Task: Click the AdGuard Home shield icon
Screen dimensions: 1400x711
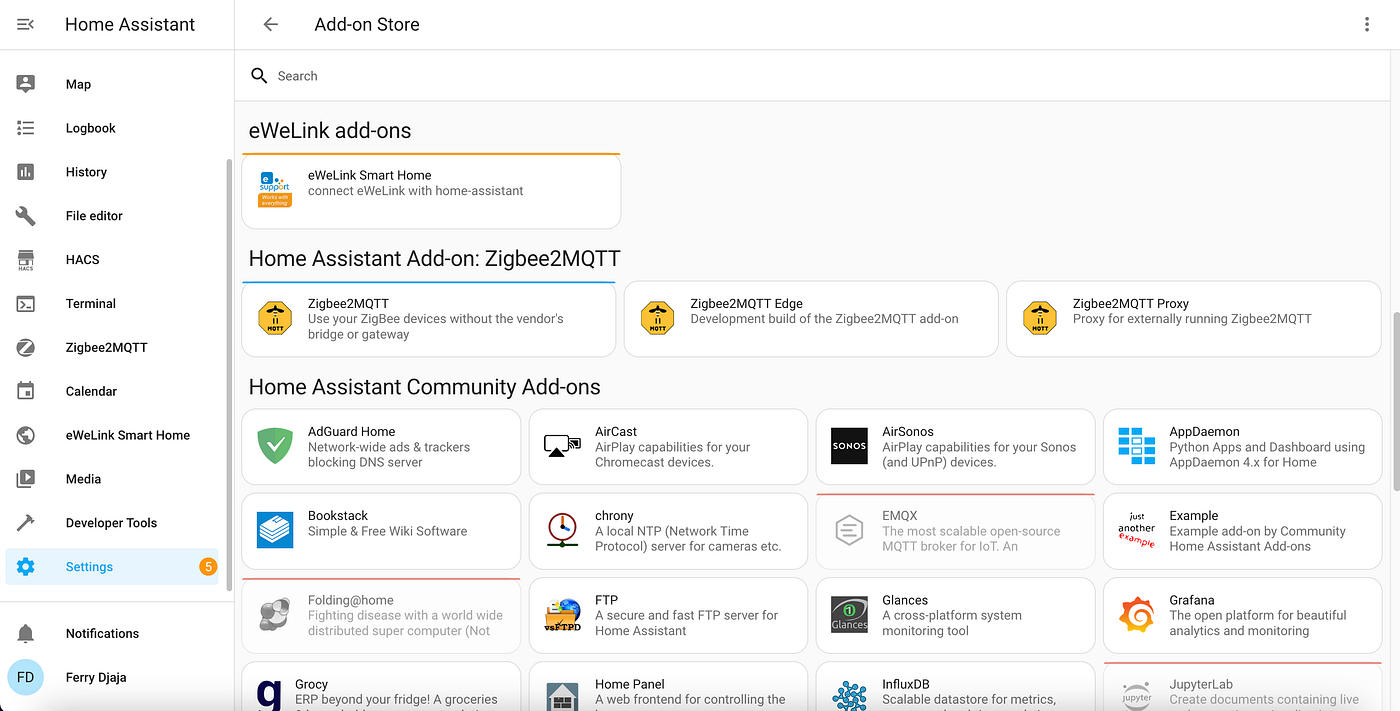Action: (x=275, y=446)
